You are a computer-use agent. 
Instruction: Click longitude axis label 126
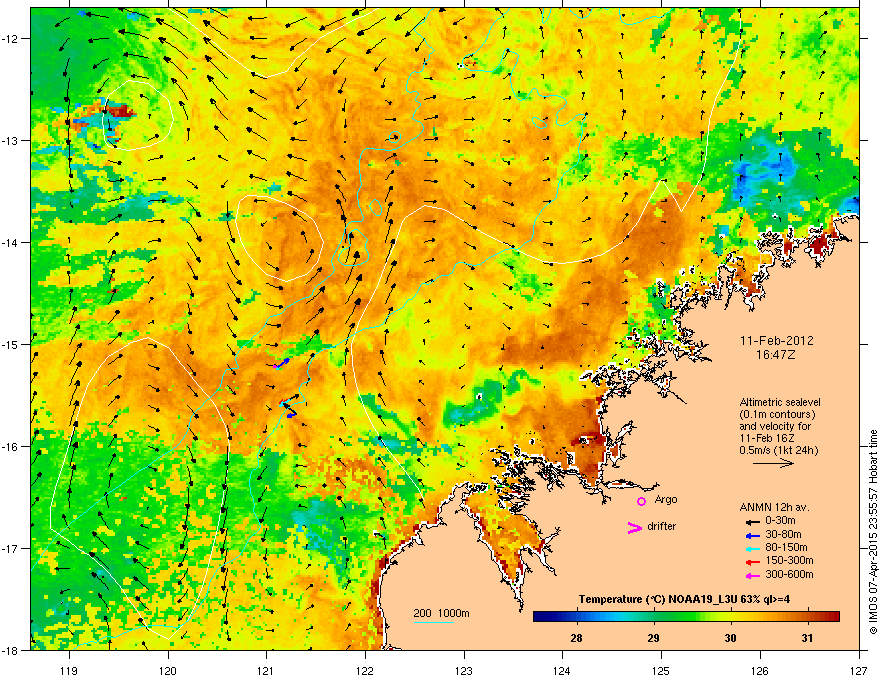point(760,670)
